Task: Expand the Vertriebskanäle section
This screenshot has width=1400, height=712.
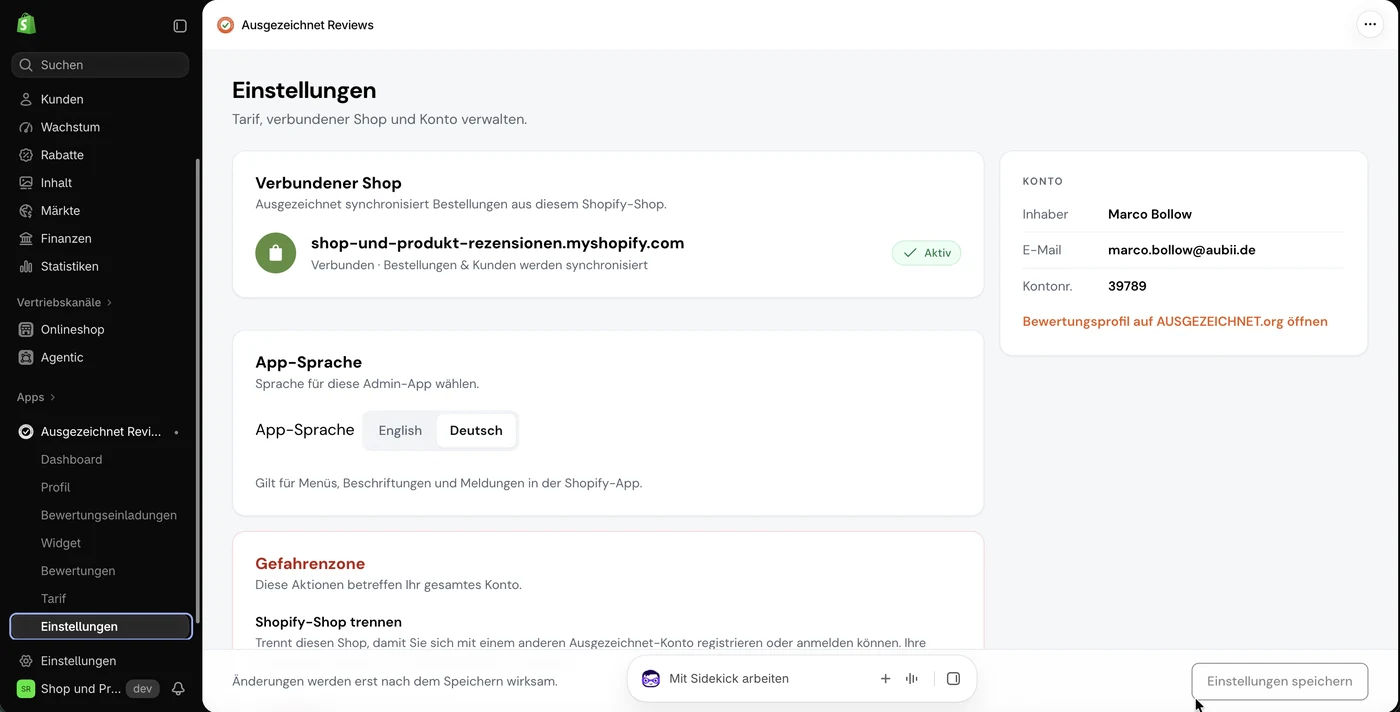Action: (x=64, y=302)
